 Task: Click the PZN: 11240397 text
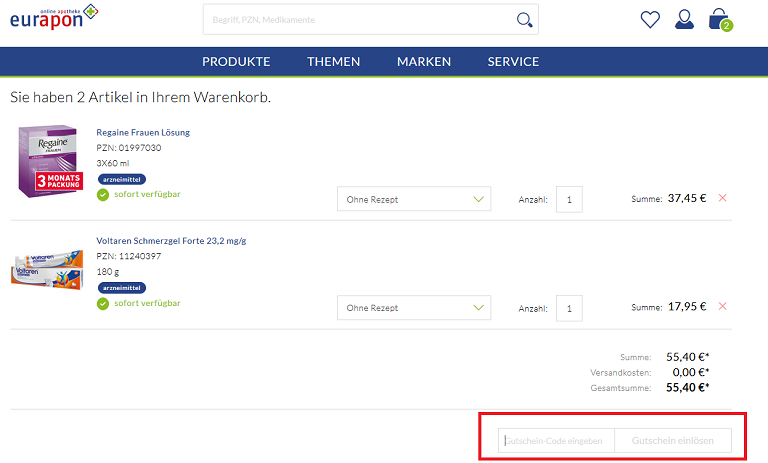[129, 256]
